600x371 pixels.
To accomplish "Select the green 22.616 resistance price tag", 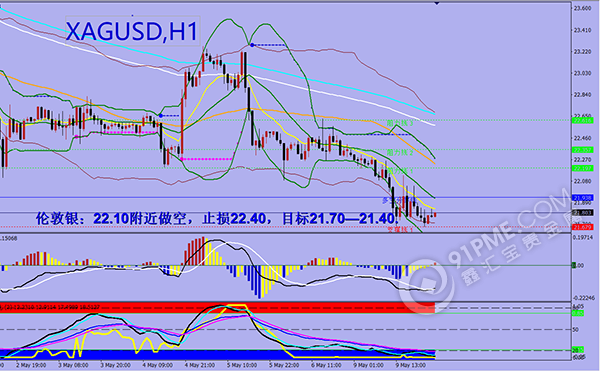I will pyautogui.click(x=583, y=120).
